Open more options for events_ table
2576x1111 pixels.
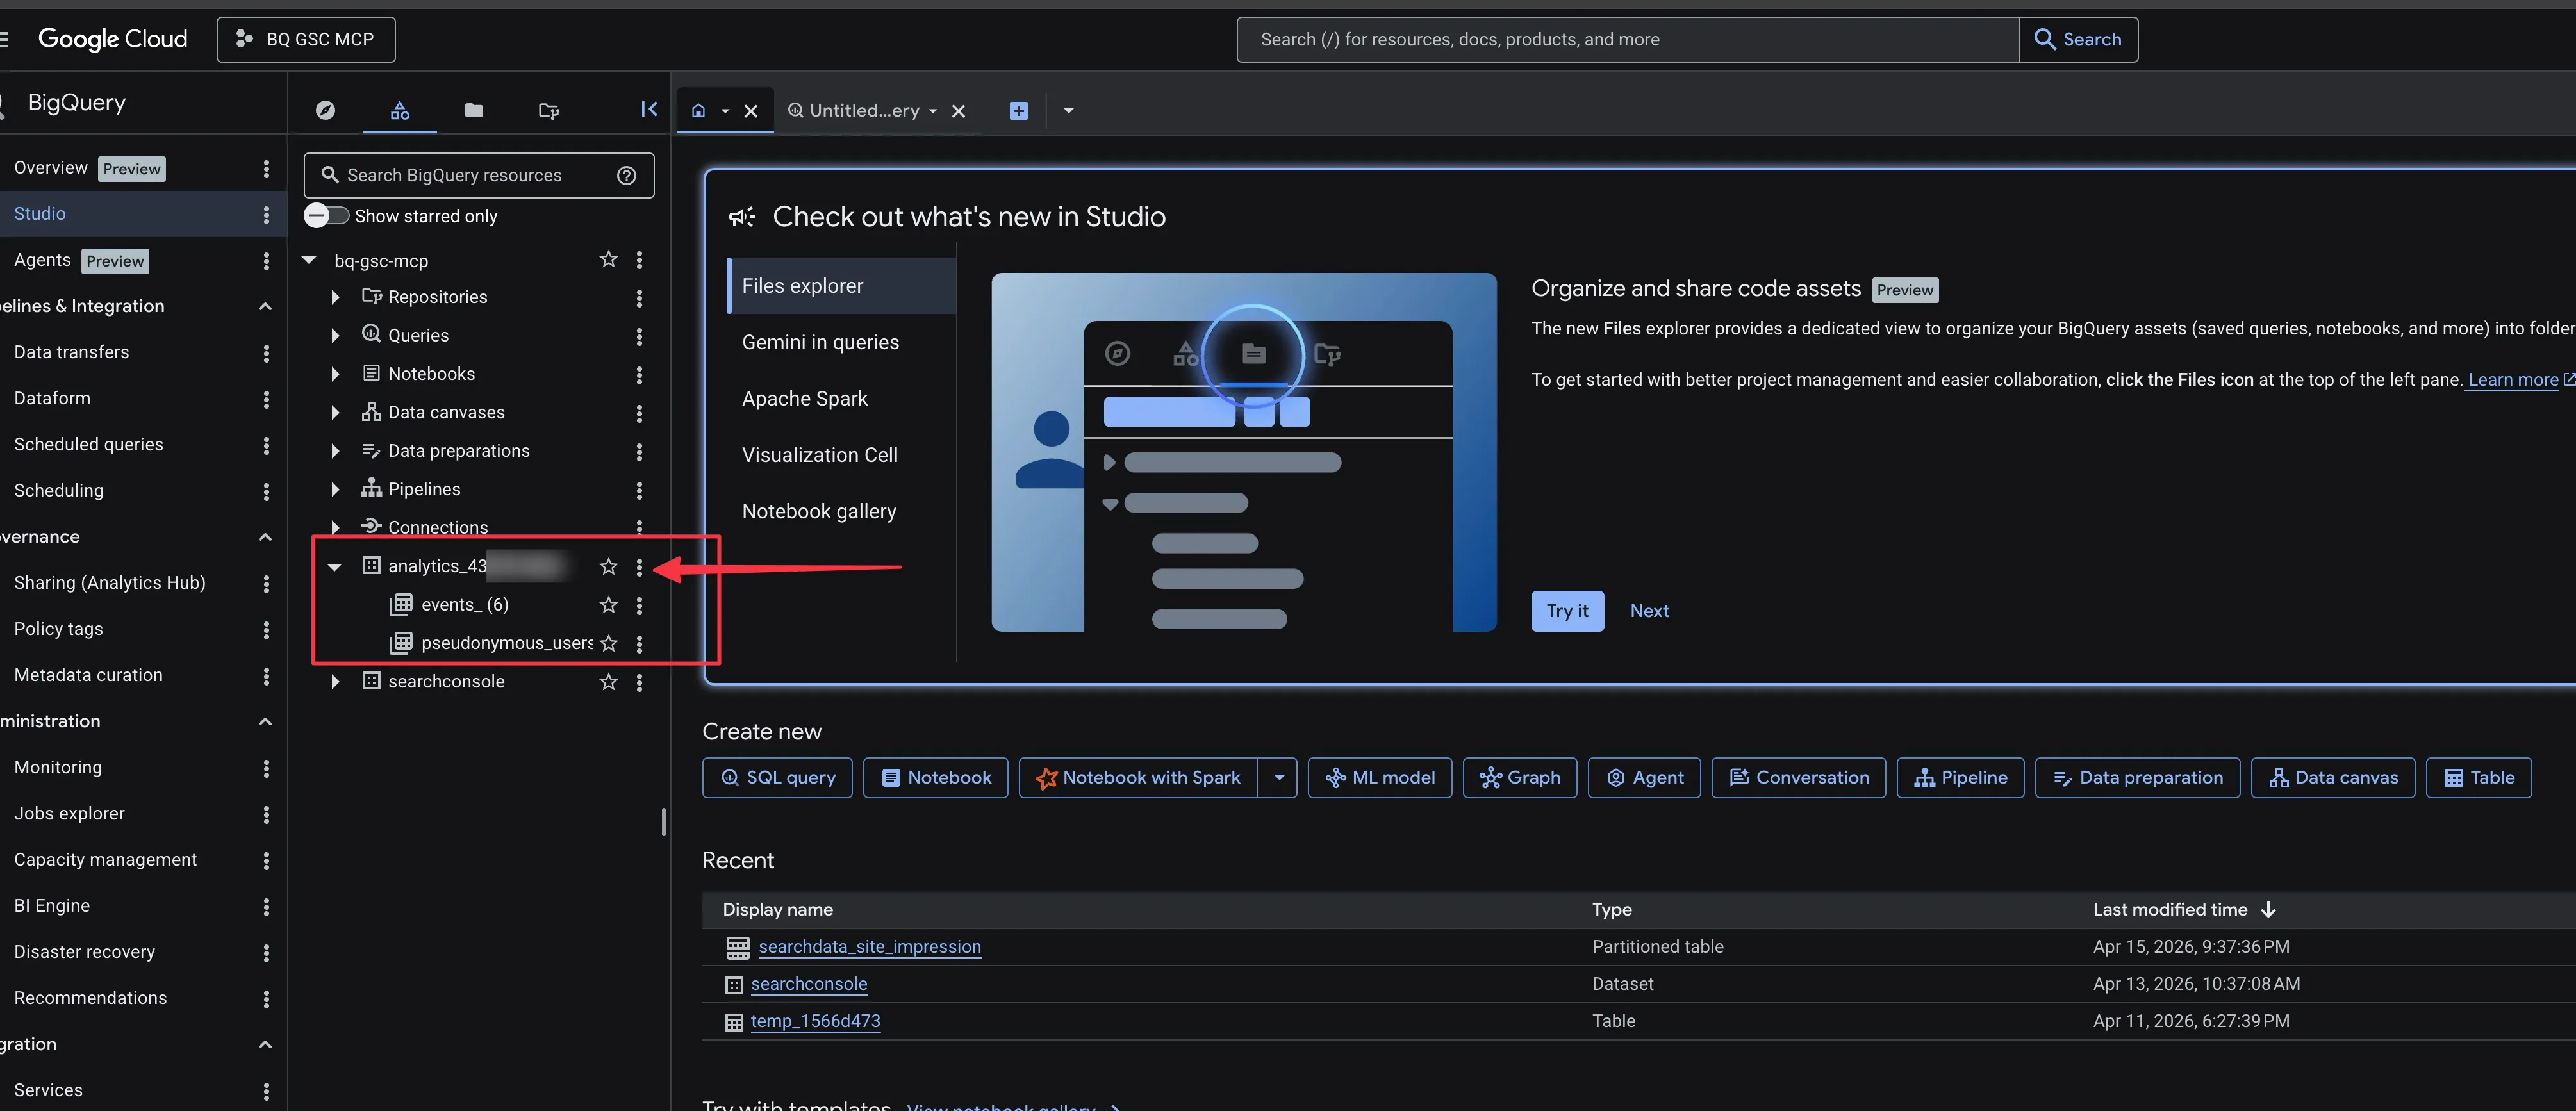coord(639,605)
